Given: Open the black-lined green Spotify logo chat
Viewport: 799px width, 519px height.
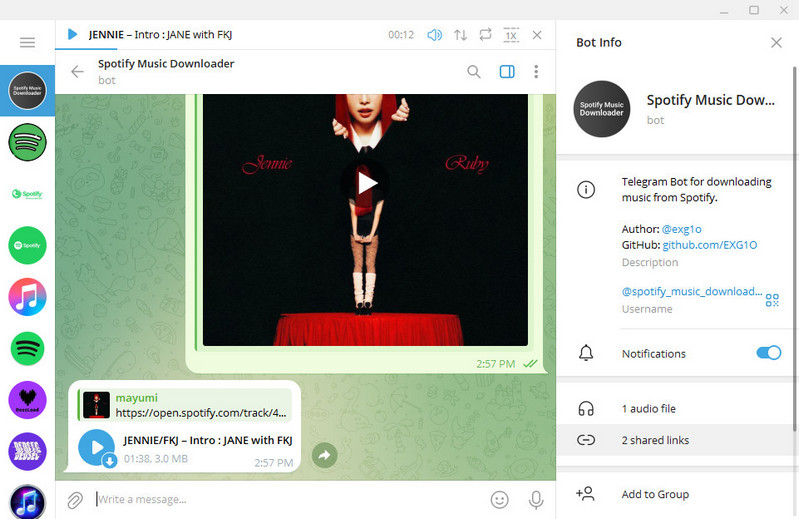Looking at the screenshot, I should (x=28, y=142).
